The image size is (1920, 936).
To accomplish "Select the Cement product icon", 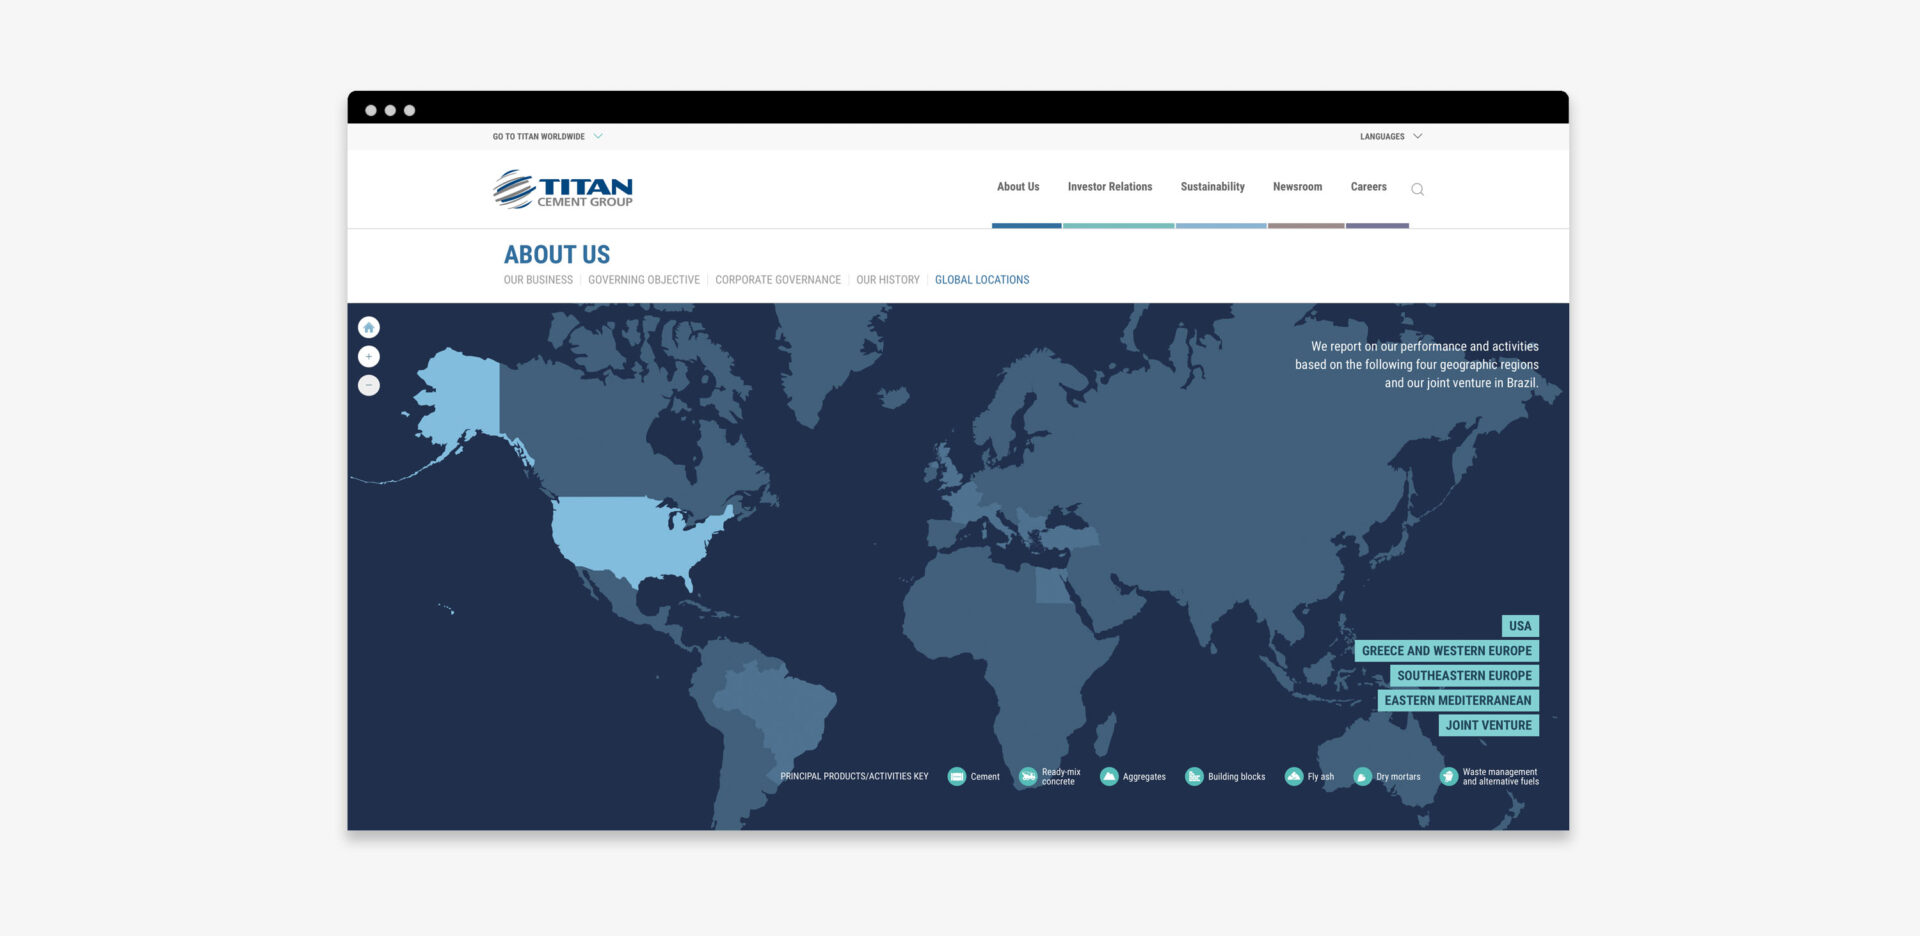I will 957,776.
